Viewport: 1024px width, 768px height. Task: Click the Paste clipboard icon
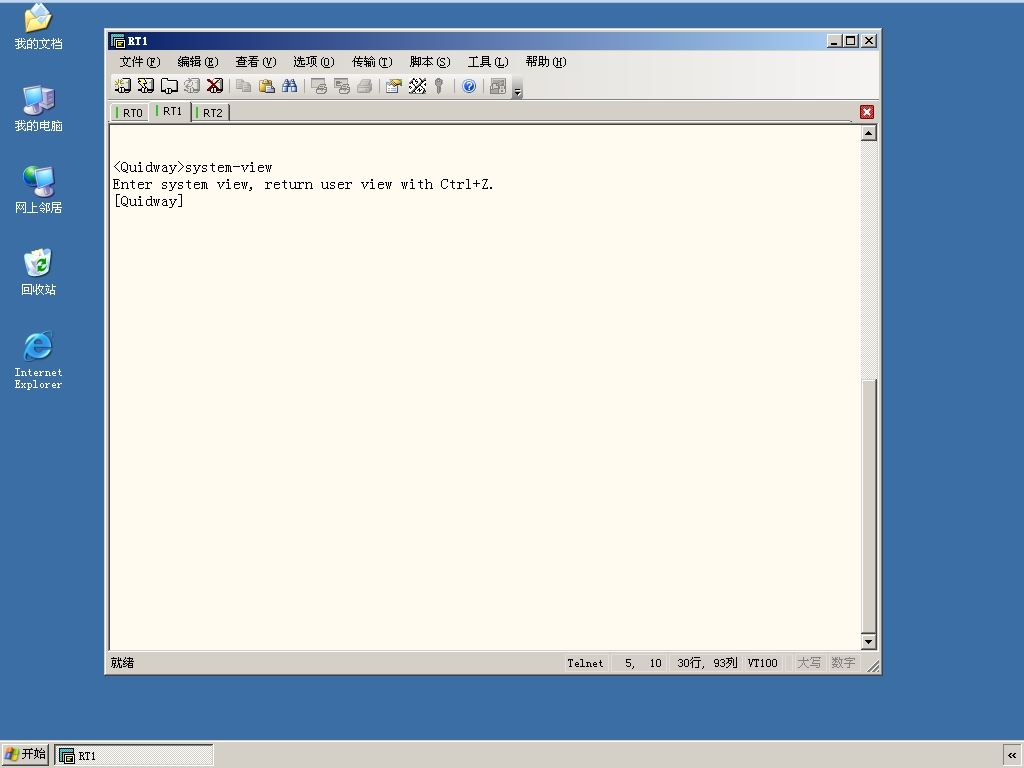(x=266, y=86)
